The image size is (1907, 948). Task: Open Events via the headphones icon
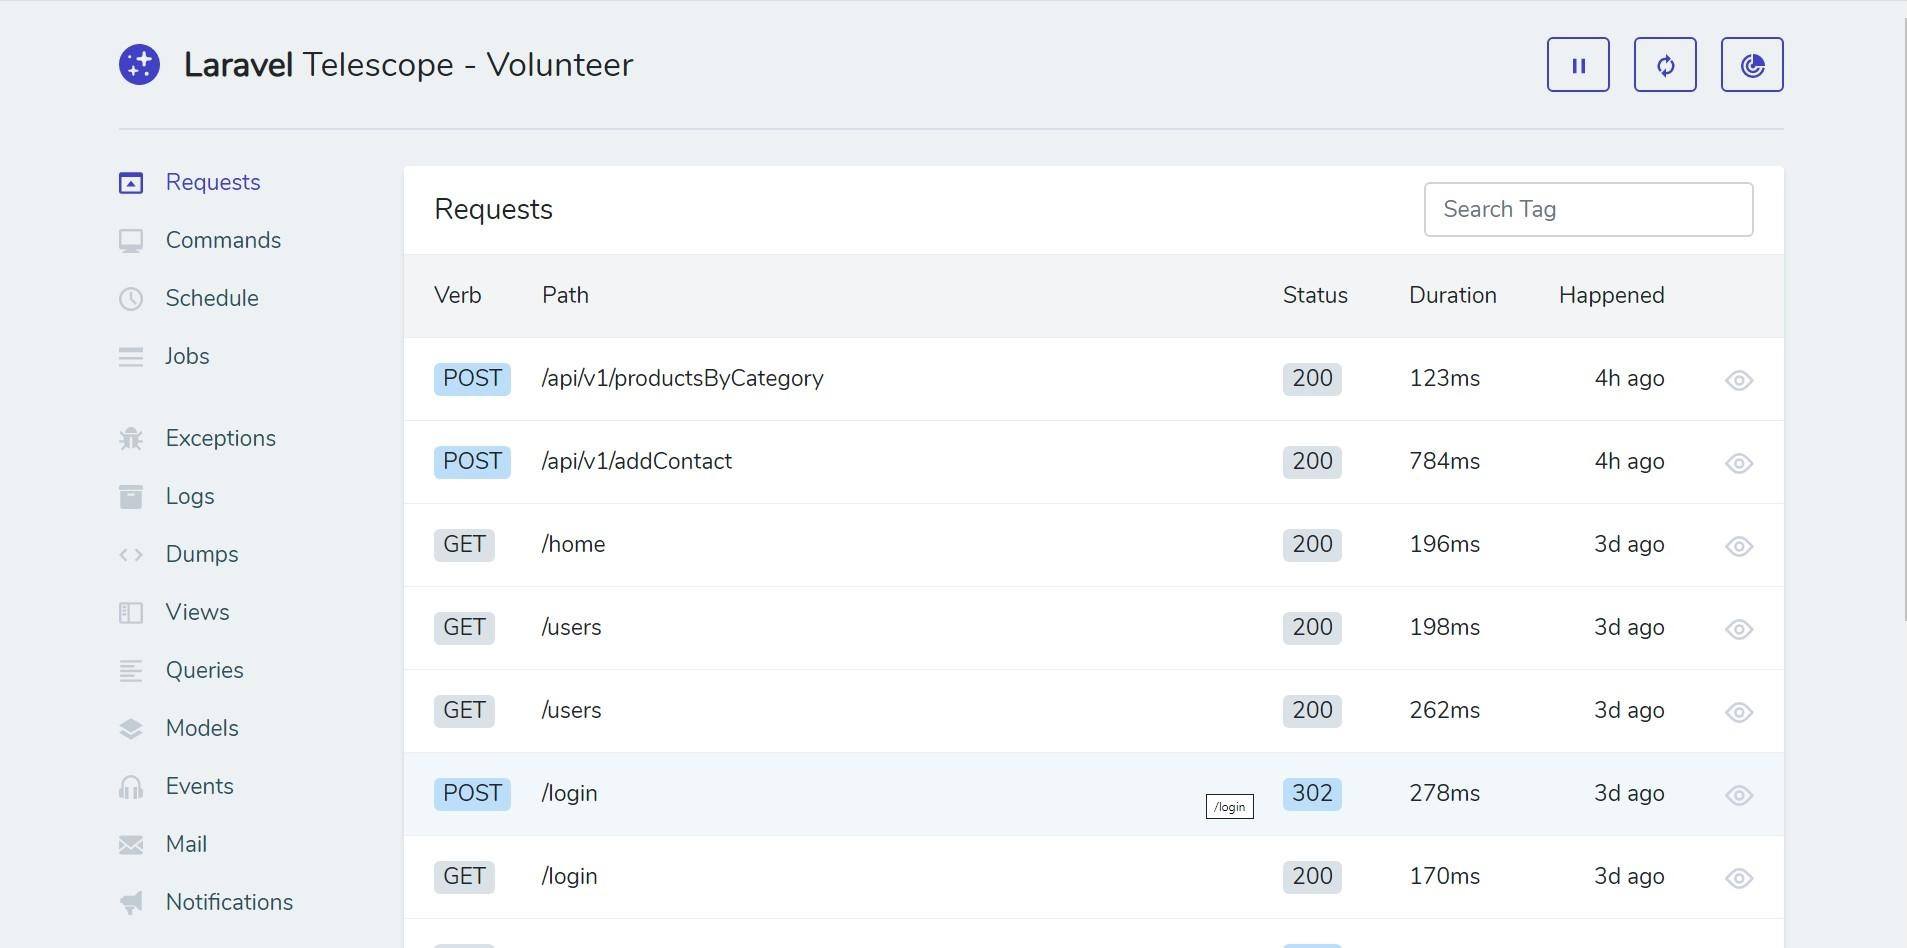point(131,786)
